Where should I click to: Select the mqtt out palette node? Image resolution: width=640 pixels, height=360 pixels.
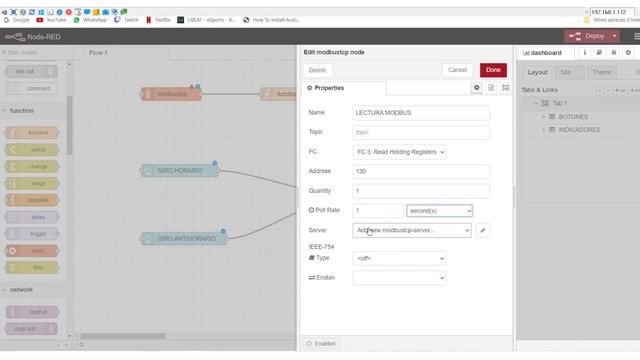[31, 329]
